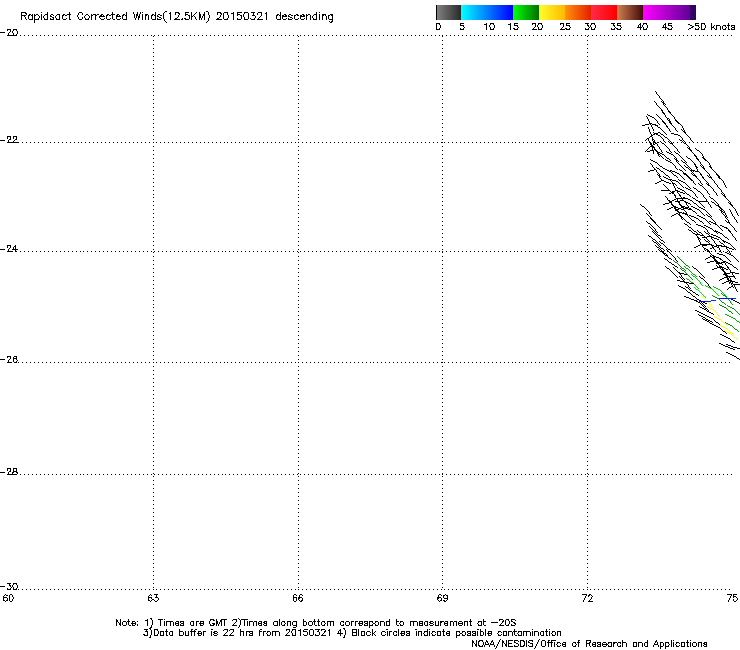This screenshot has width=740, height=650.
Task: Click the brown 35-40 knots color segment
Action: click(630, 12)
